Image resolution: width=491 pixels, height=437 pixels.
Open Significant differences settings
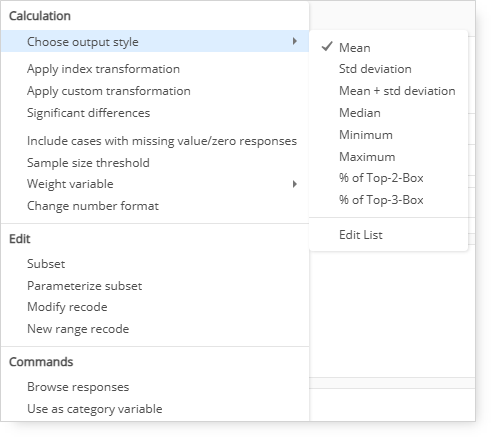click(x=88, y=113)
